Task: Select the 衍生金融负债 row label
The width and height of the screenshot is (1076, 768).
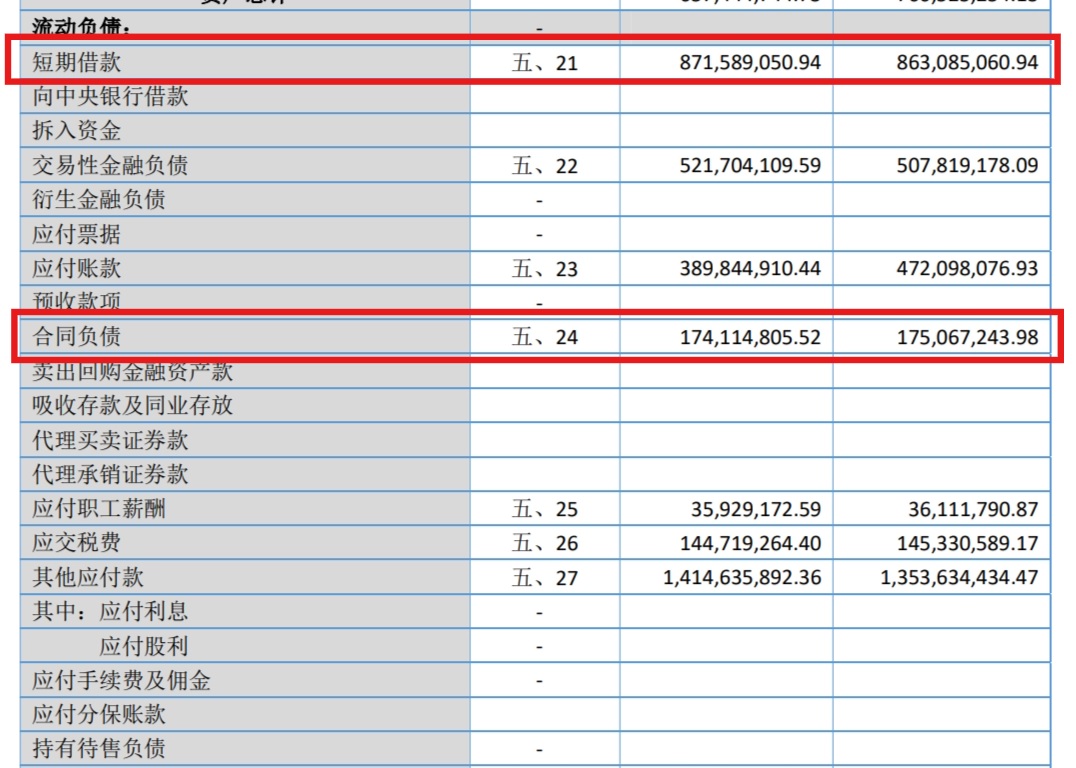Action: 99,199
